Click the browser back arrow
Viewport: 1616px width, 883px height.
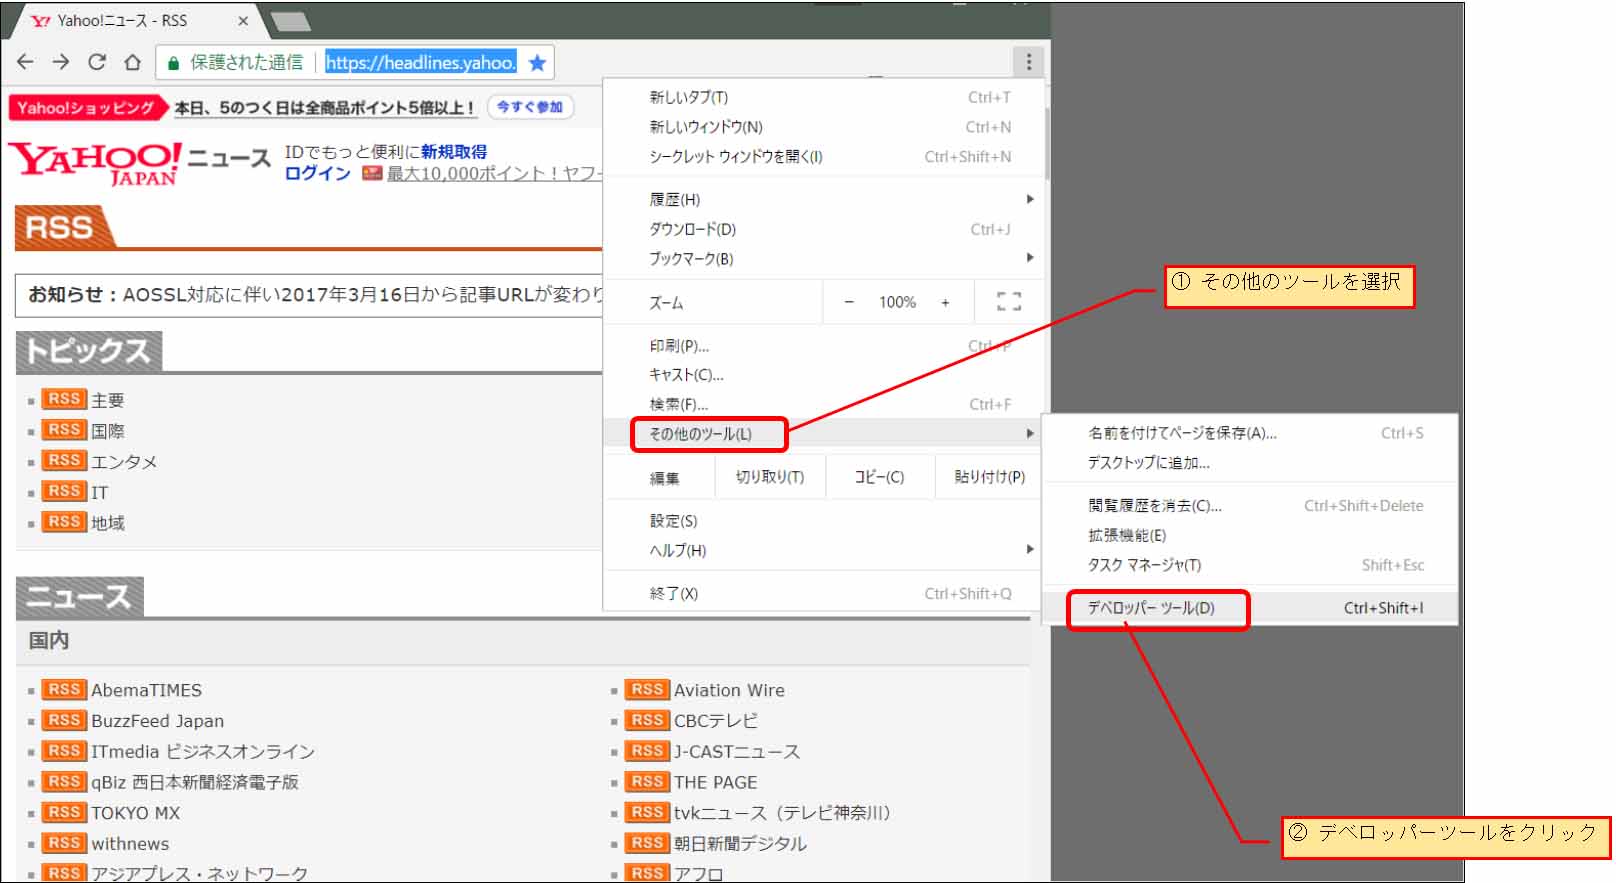26,62
